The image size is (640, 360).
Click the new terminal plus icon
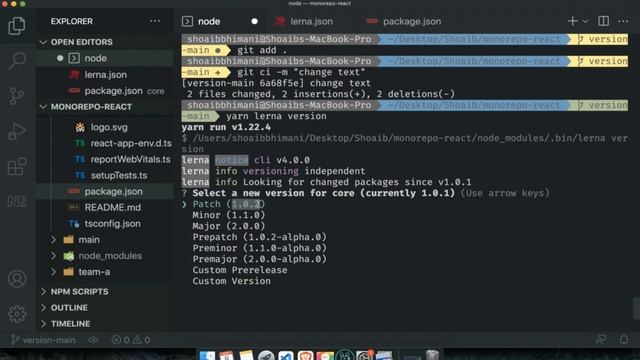coord(572,21)
